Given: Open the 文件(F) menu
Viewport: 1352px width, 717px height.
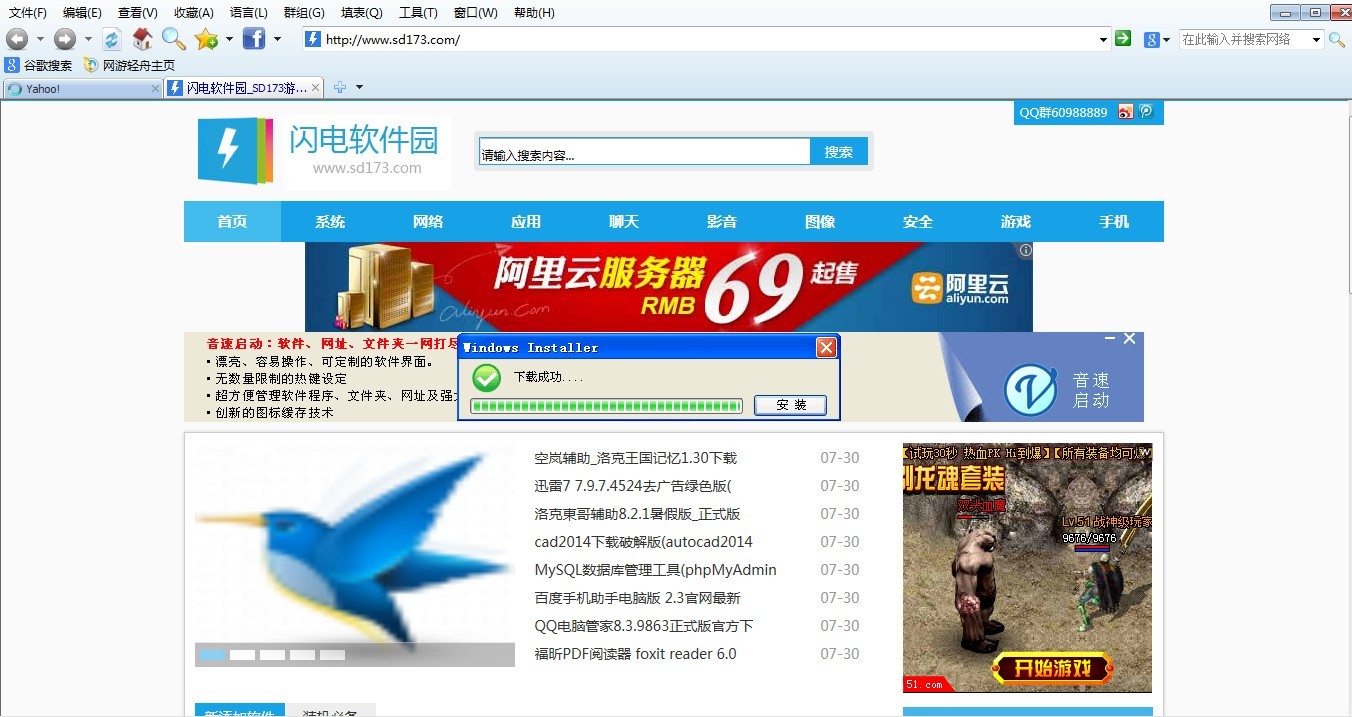Looking at the screenshot, I should (28, 13).
